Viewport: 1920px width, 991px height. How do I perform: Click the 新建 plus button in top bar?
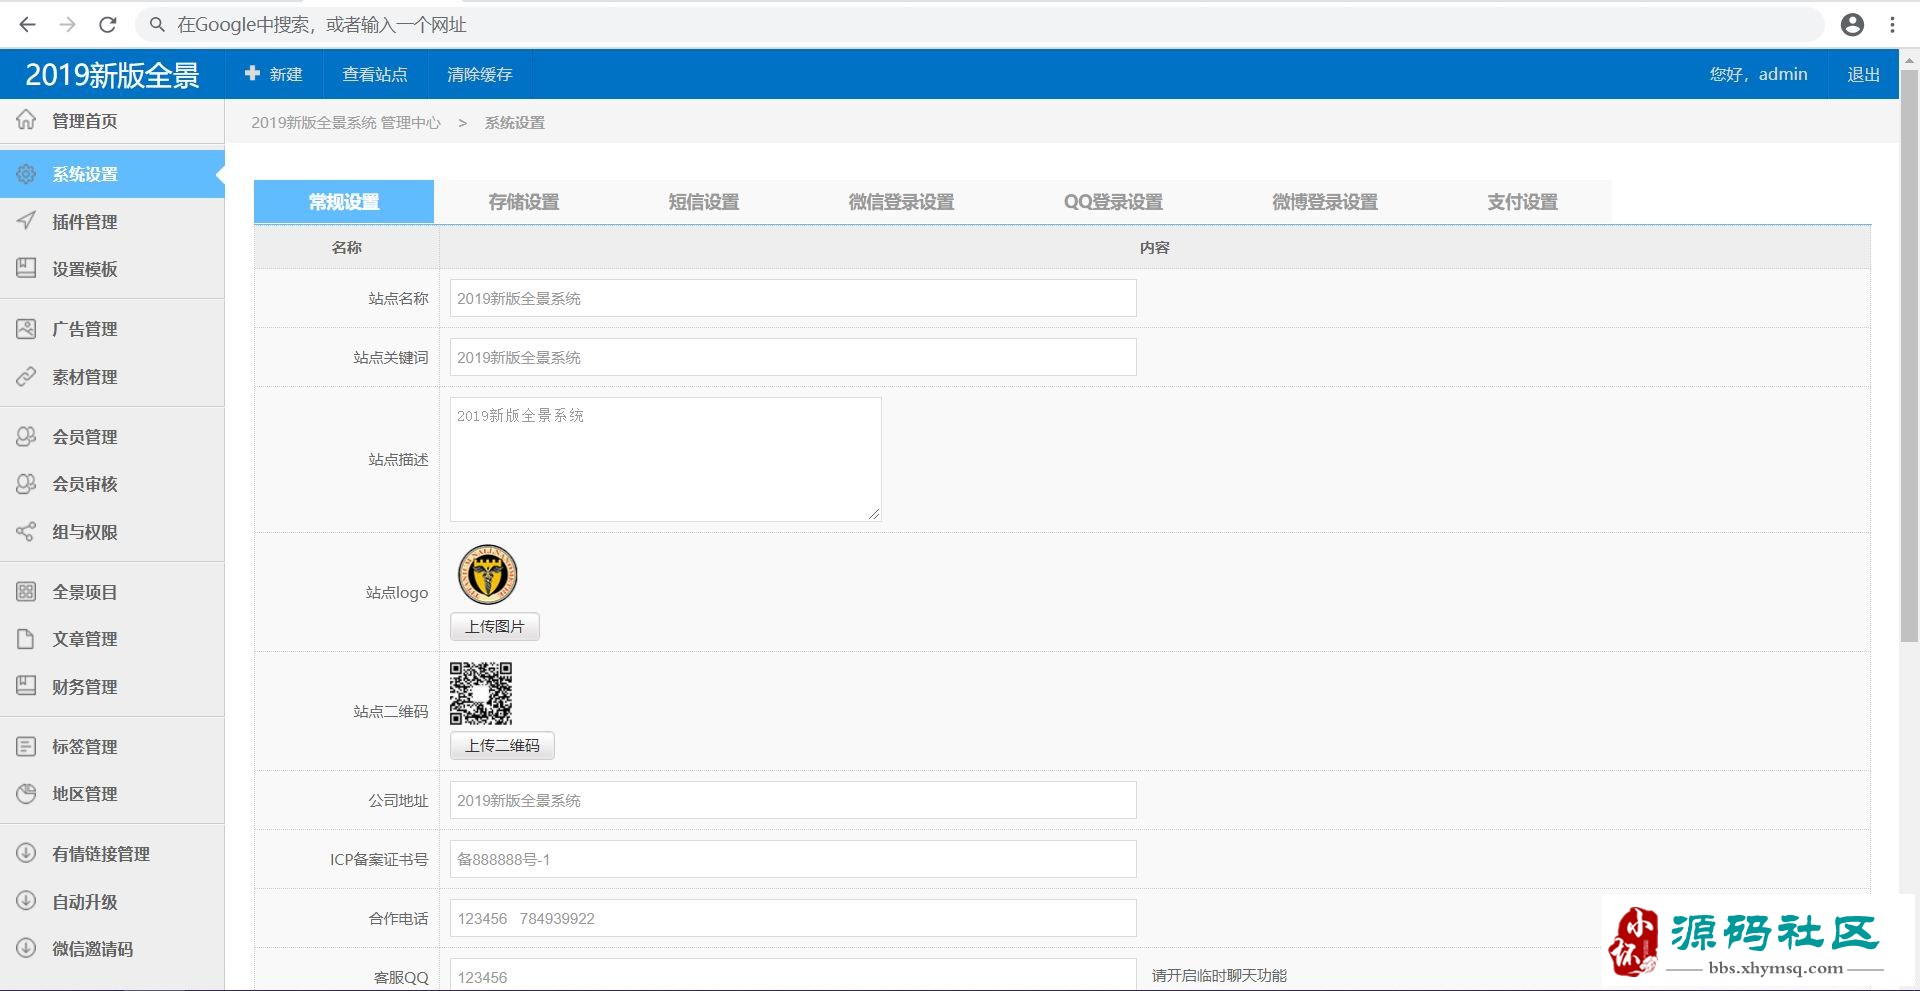pyautogui.click(x=274, y=75)
